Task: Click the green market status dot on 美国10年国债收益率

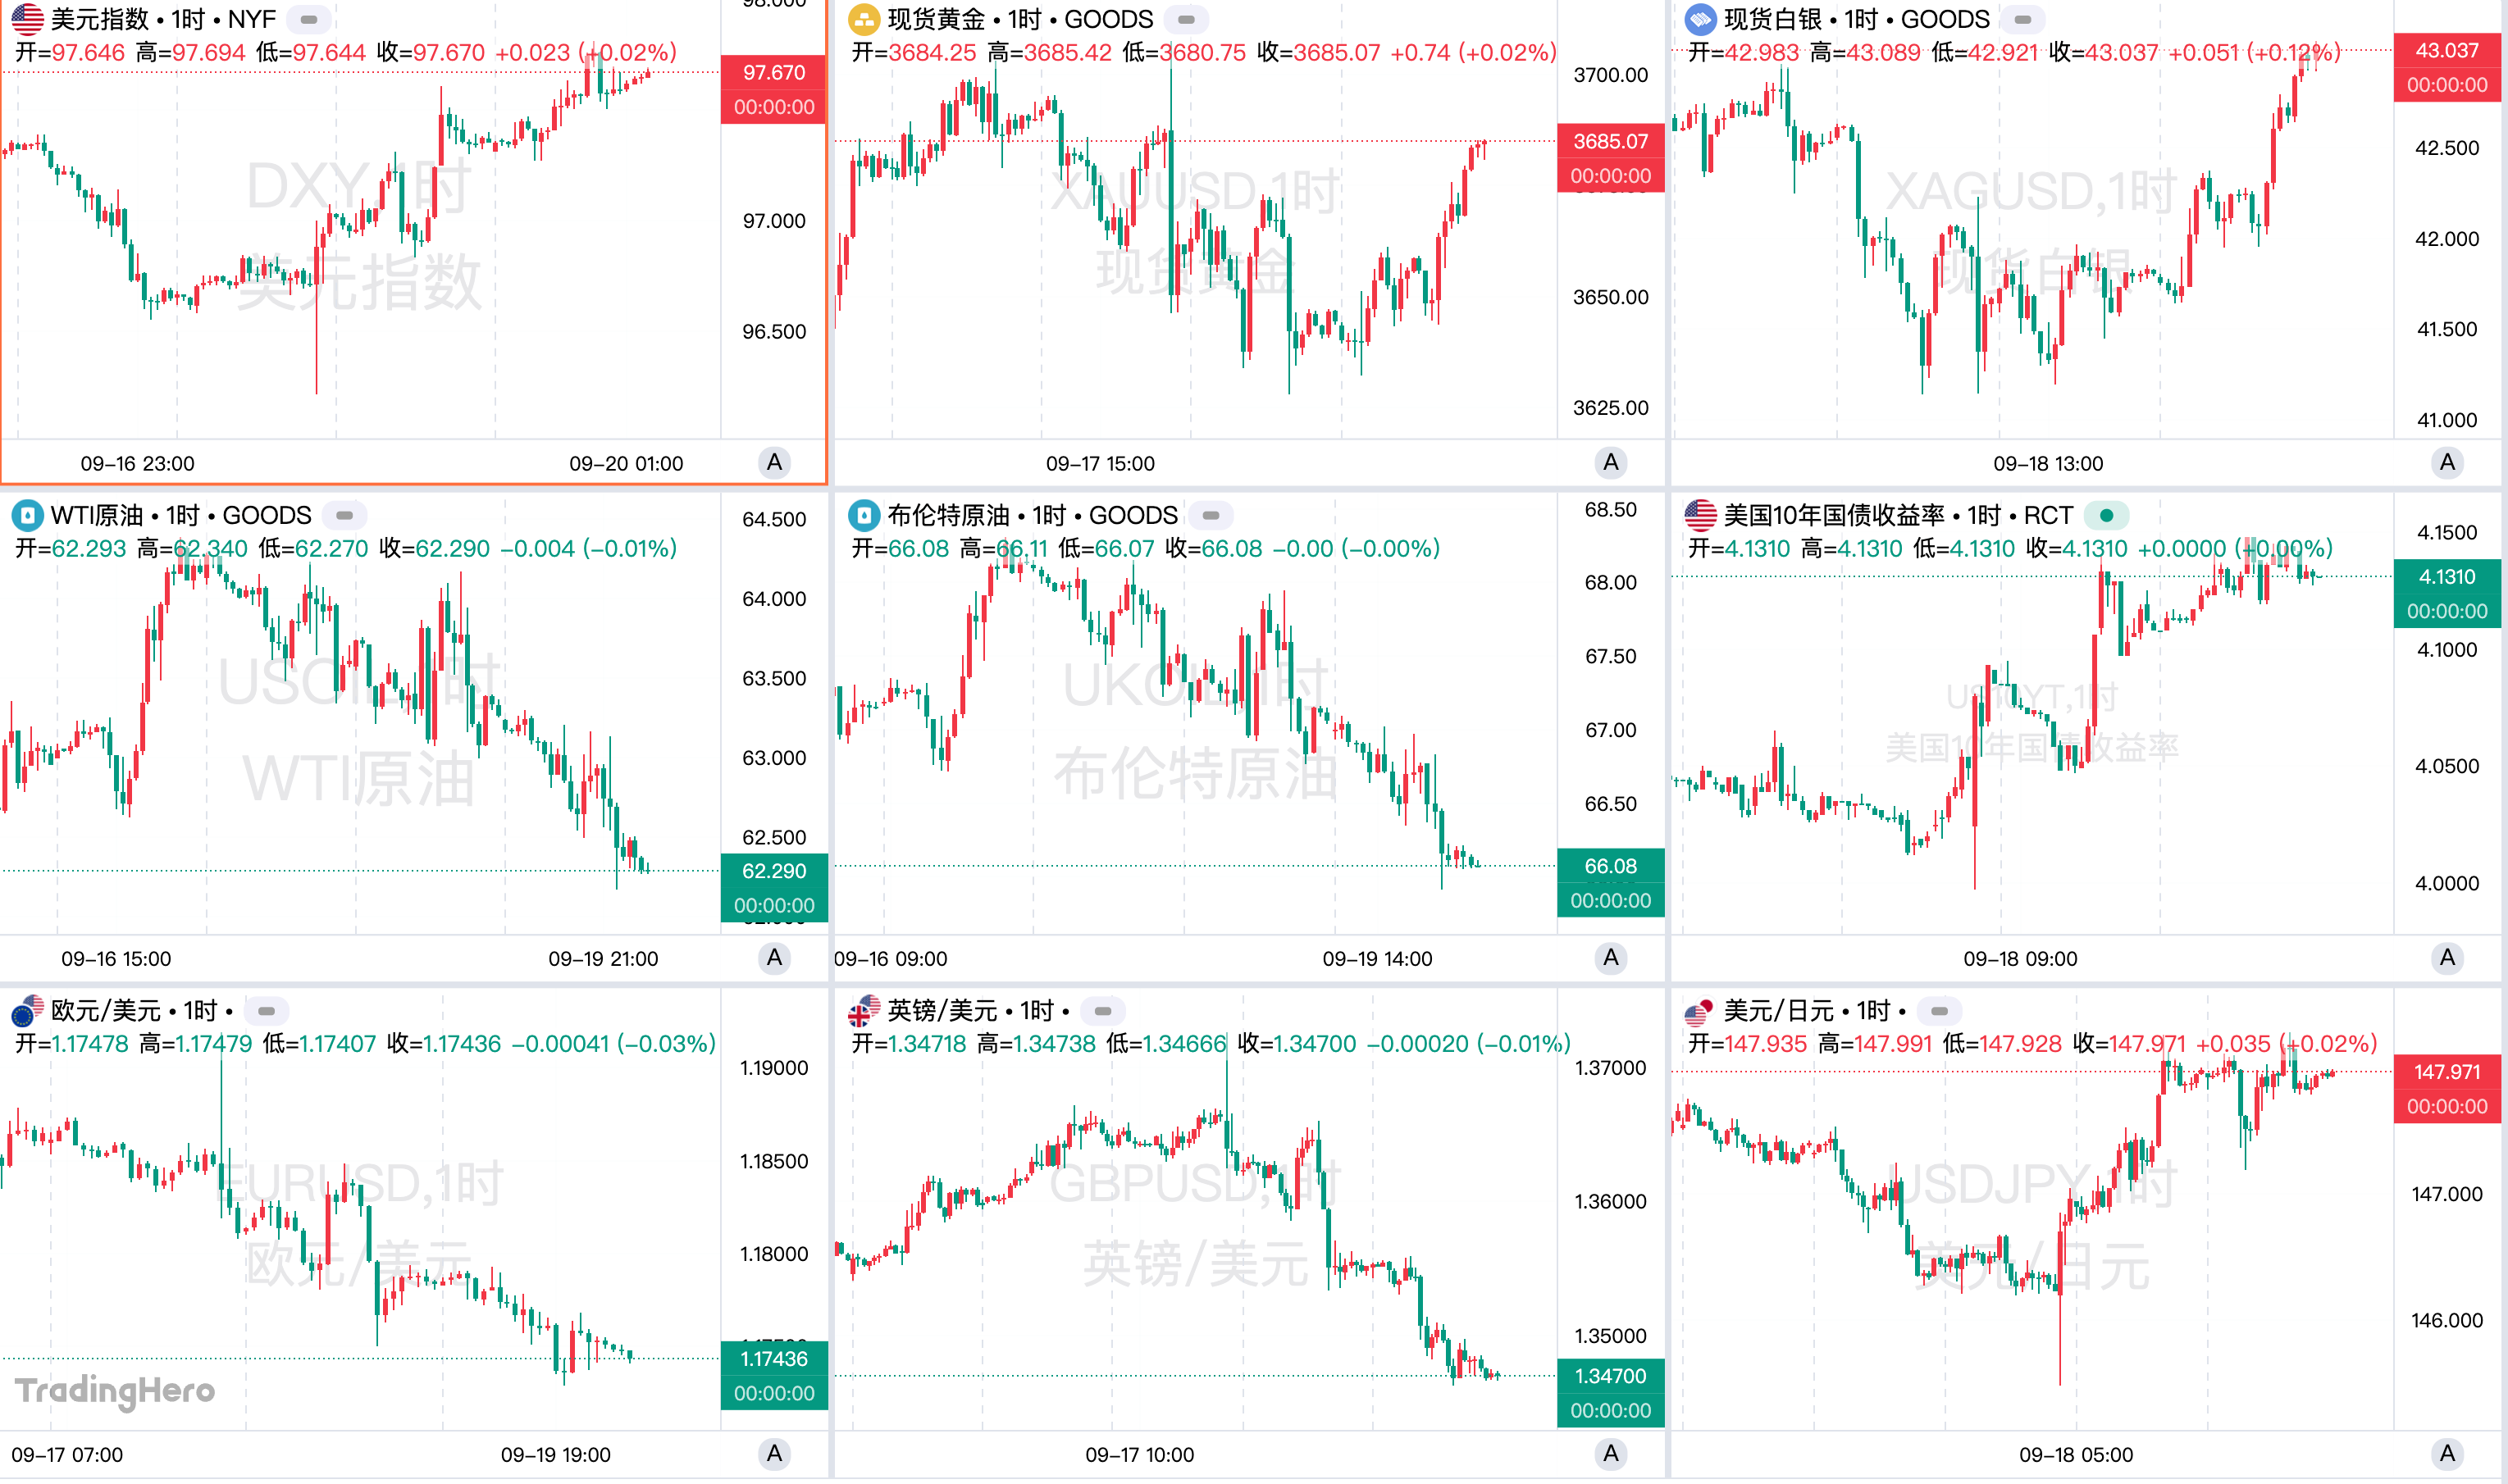Action: click(x=2106, y=515)
